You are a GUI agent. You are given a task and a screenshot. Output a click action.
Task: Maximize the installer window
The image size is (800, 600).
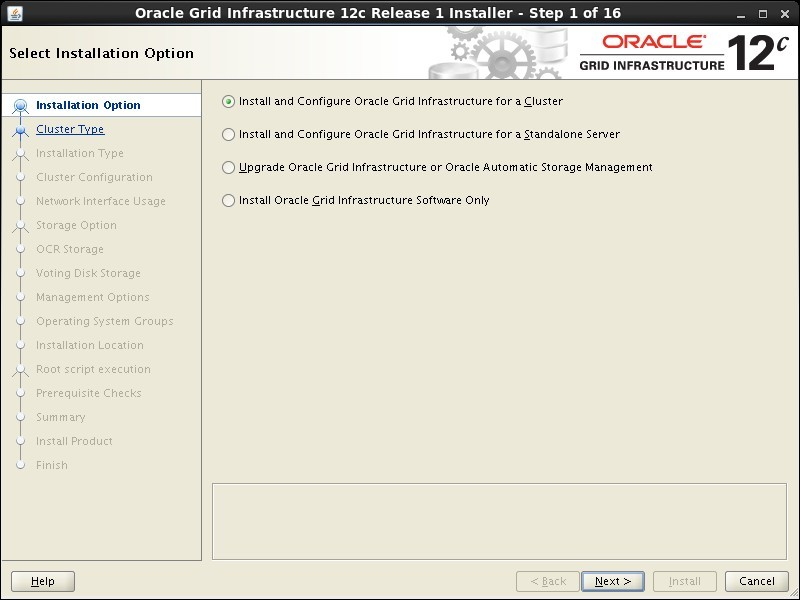[x=763, y=14]
